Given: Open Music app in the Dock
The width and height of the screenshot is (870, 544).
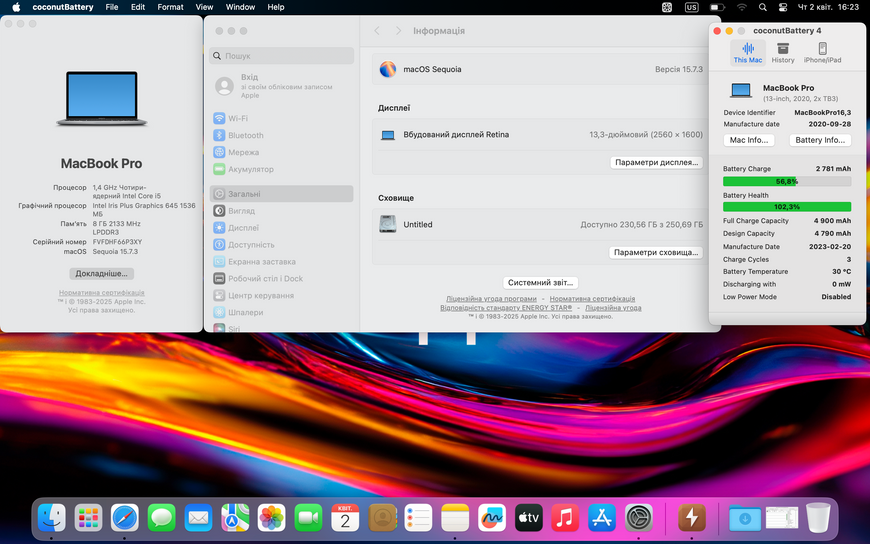Looking at the screenshot, I should [565, 518].
